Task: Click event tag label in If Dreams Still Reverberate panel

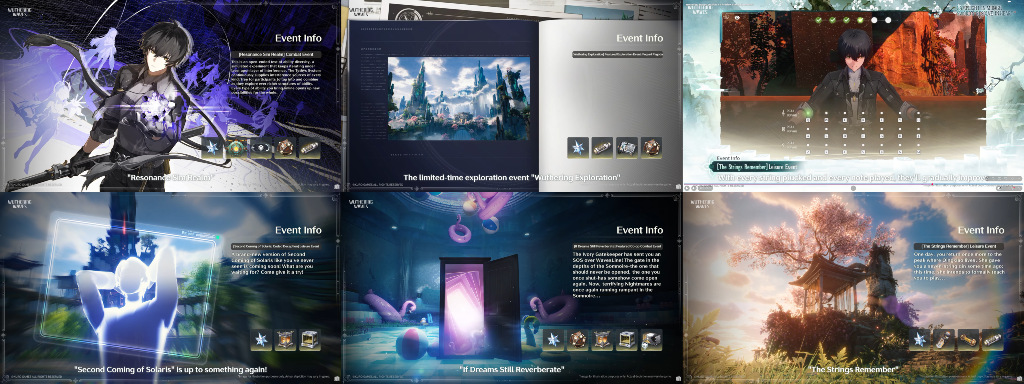Action: (x=618, y=247)
